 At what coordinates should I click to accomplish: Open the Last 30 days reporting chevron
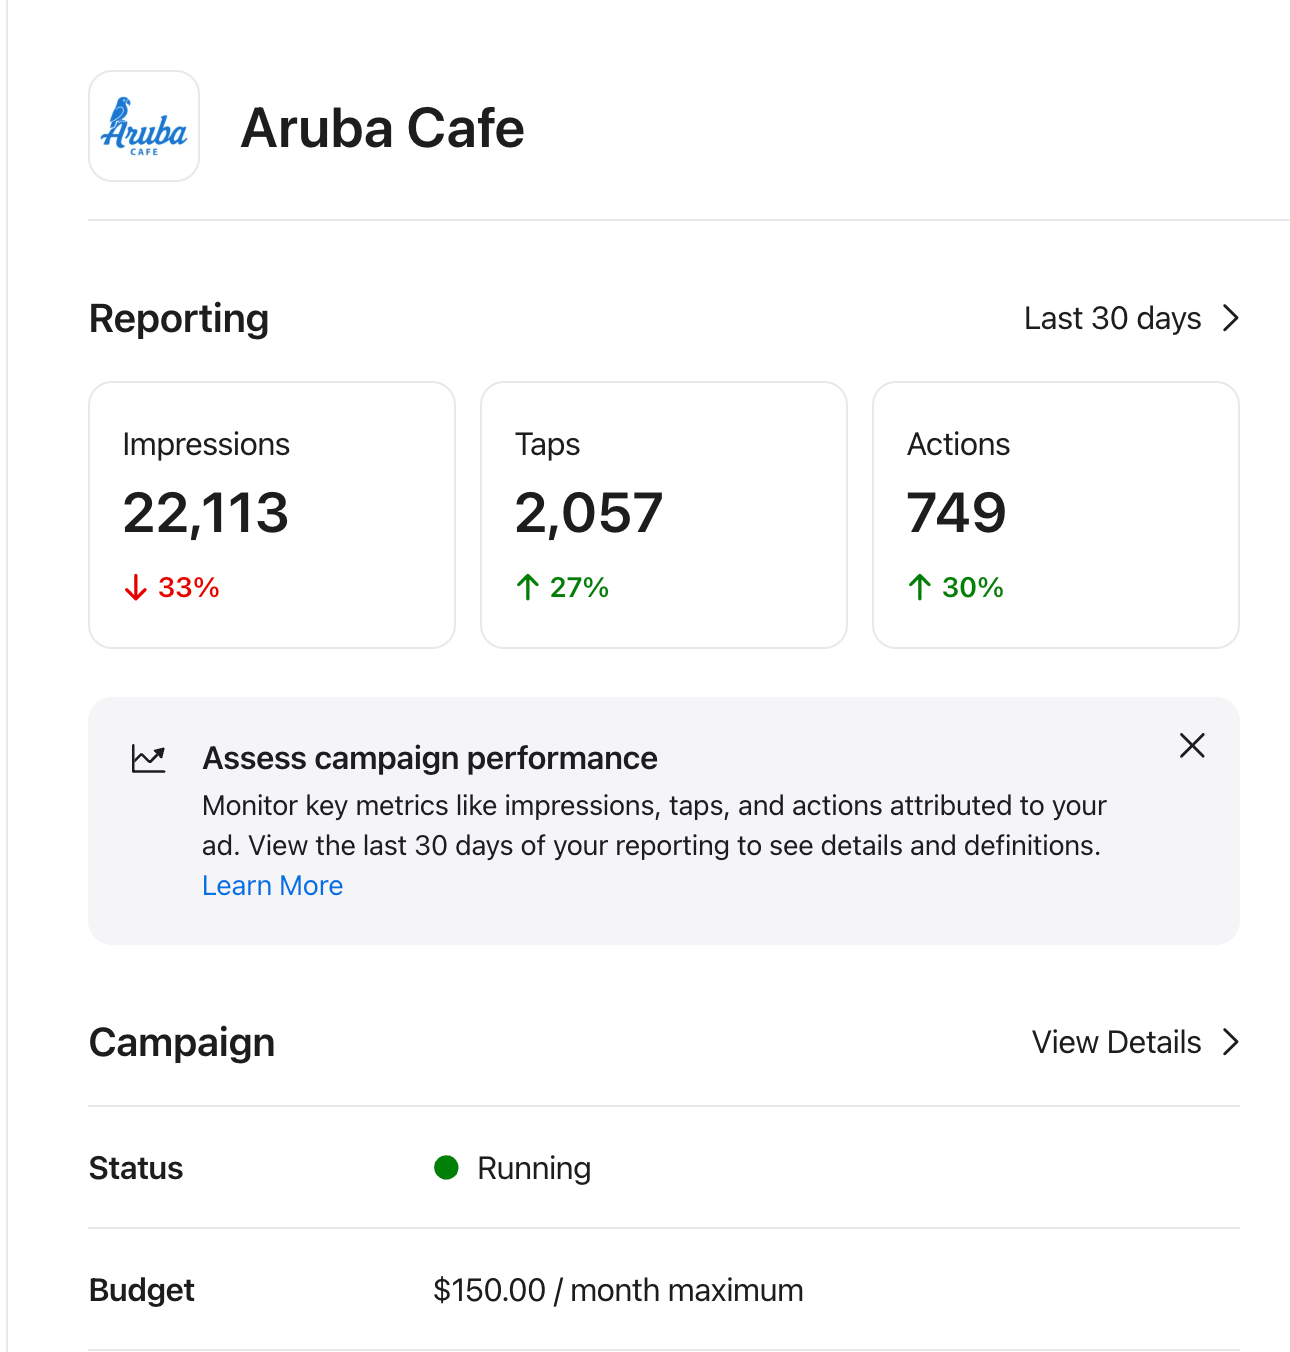[1231, 318]
